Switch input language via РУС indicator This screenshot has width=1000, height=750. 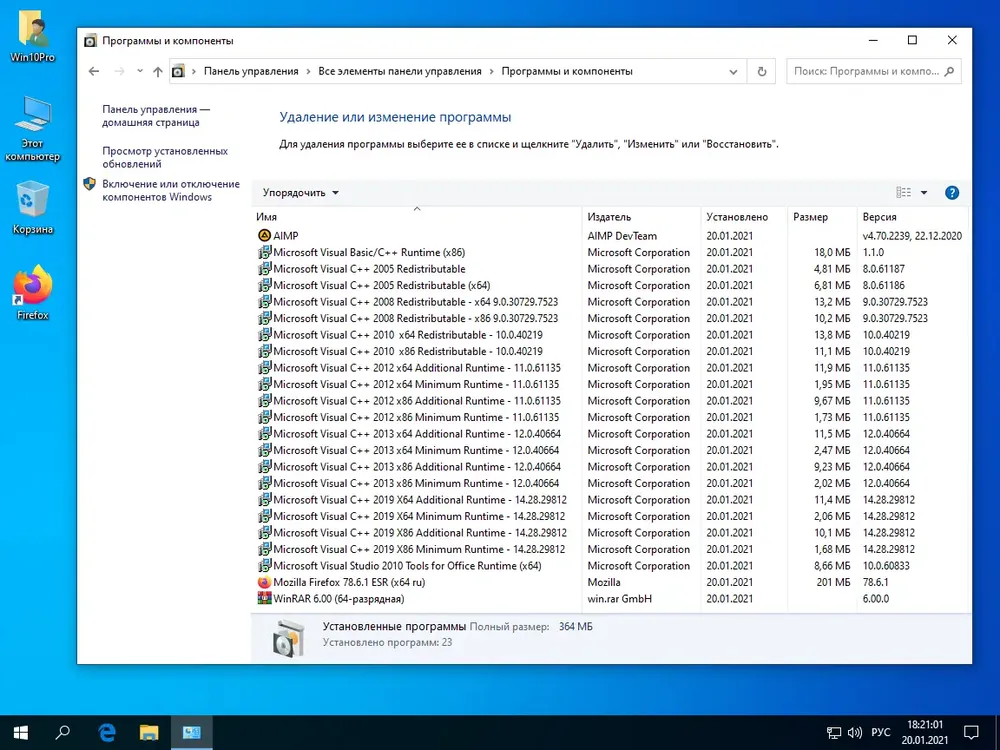[x=881, y=732]
